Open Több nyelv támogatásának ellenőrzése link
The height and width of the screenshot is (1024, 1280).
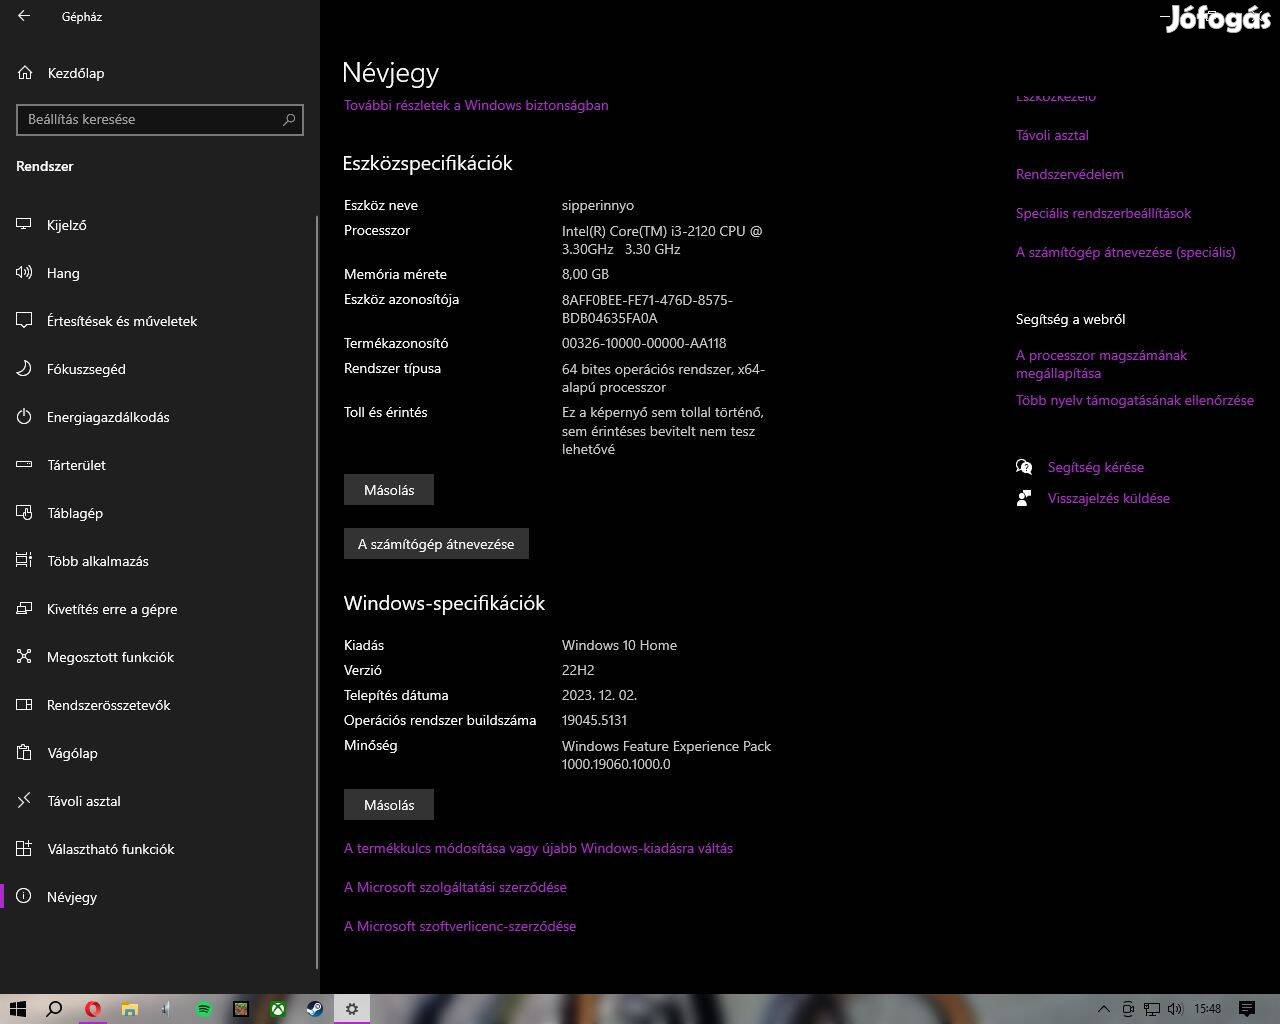pyautogui.click(x=1135, y=400)
